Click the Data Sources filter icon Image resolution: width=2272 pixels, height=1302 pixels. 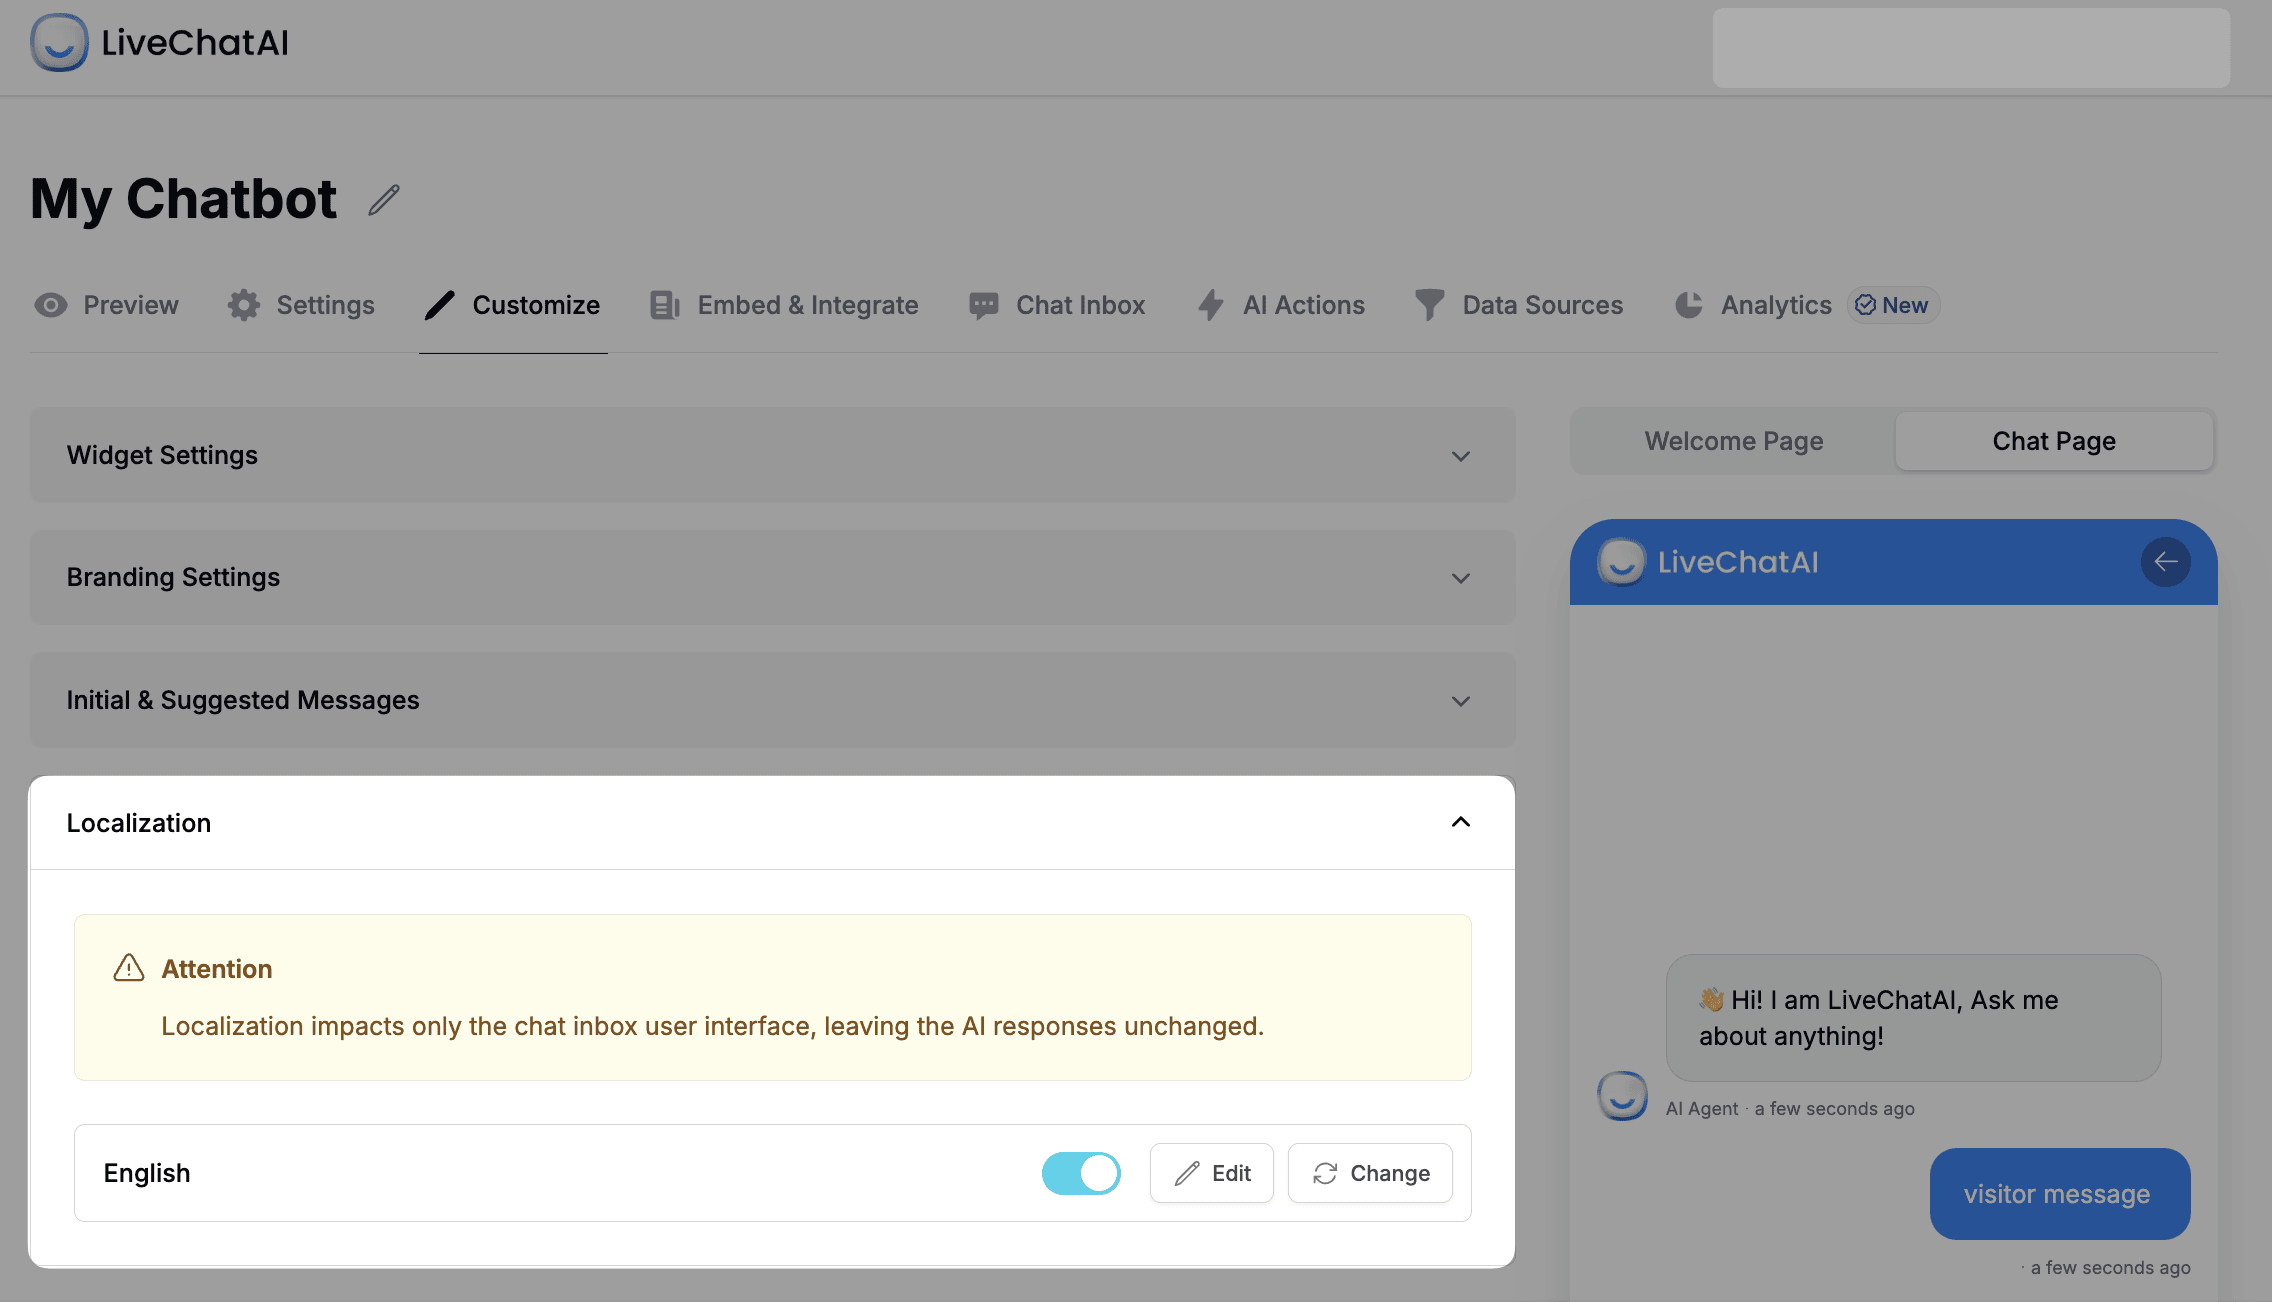tap(1429, 303)
